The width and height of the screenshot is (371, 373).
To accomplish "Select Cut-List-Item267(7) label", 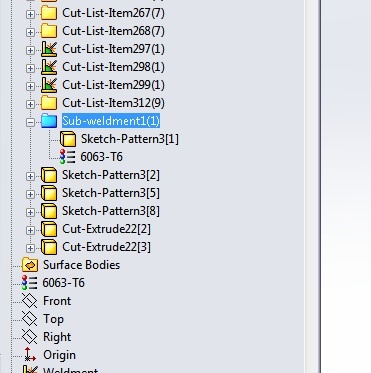I will tap(113, 13).
